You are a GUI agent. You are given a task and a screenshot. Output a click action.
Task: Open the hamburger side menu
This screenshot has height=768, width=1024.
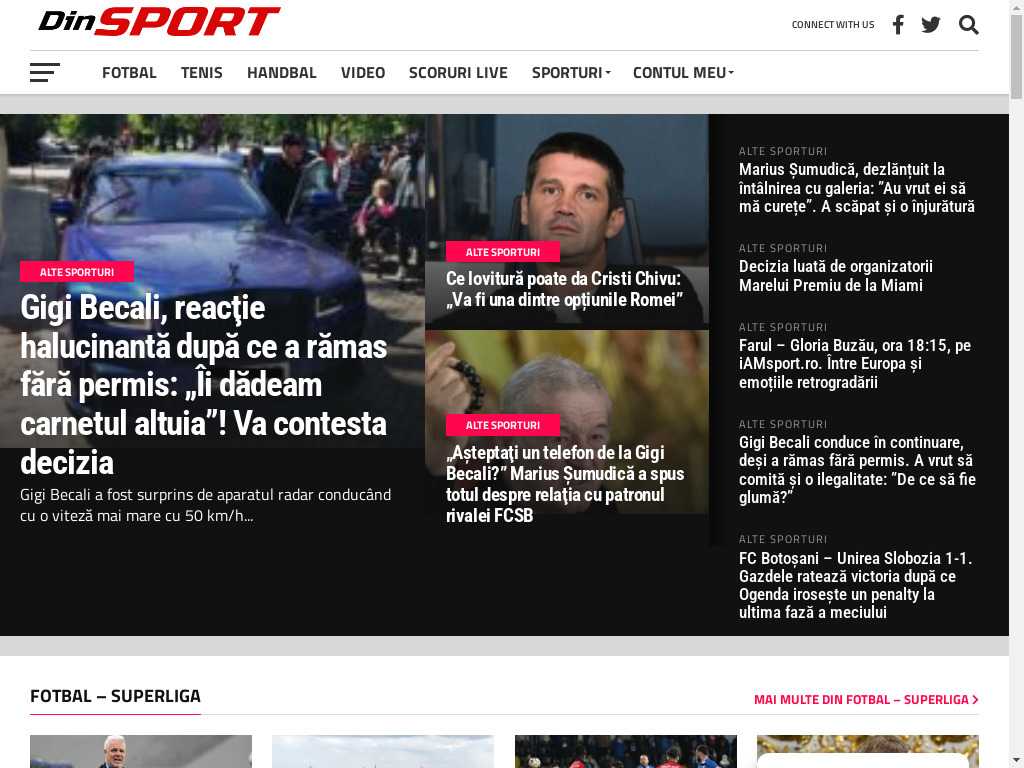click(44, 72)
